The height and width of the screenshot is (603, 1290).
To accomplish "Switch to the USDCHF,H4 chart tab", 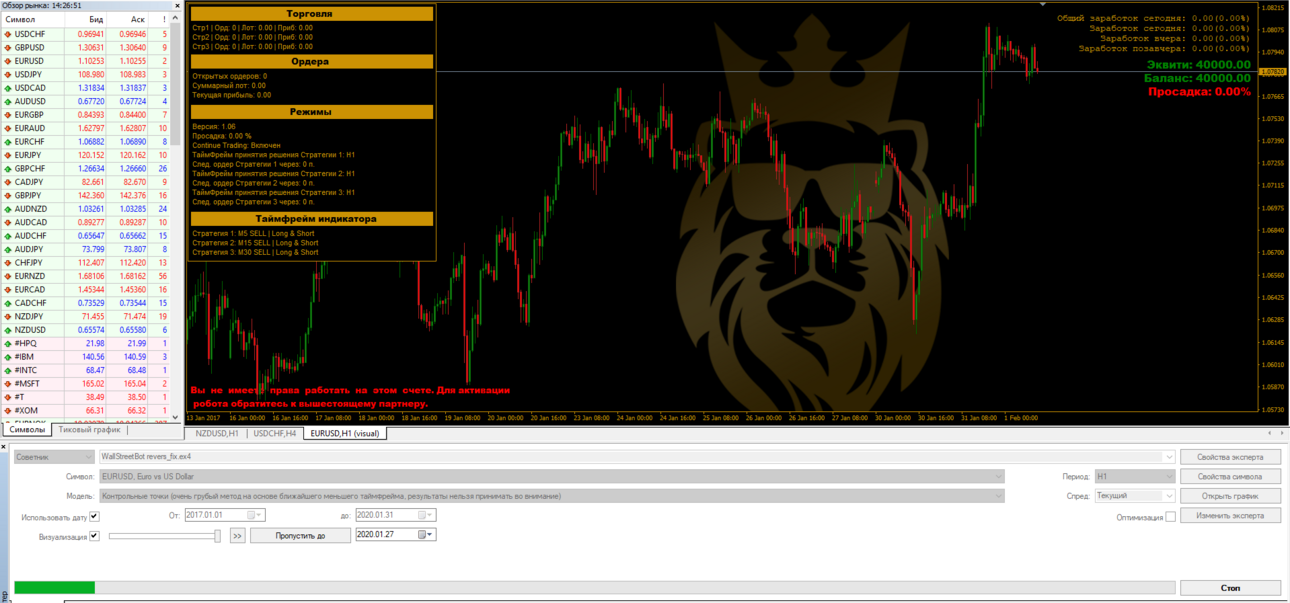I will coord(274,434).
